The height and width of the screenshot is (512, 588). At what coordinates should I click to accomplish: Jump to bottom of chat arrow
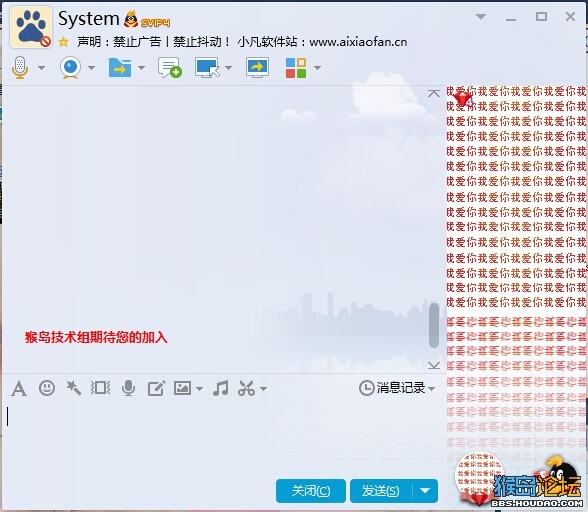click(434, 365)
